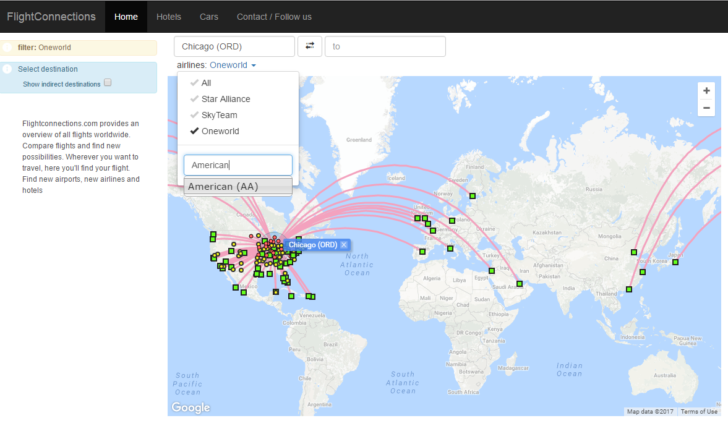Image resolution: width=728 pixels, height=426 pixels.
Task: Click the info icon beside Select destination
Action: coord(7,69)
